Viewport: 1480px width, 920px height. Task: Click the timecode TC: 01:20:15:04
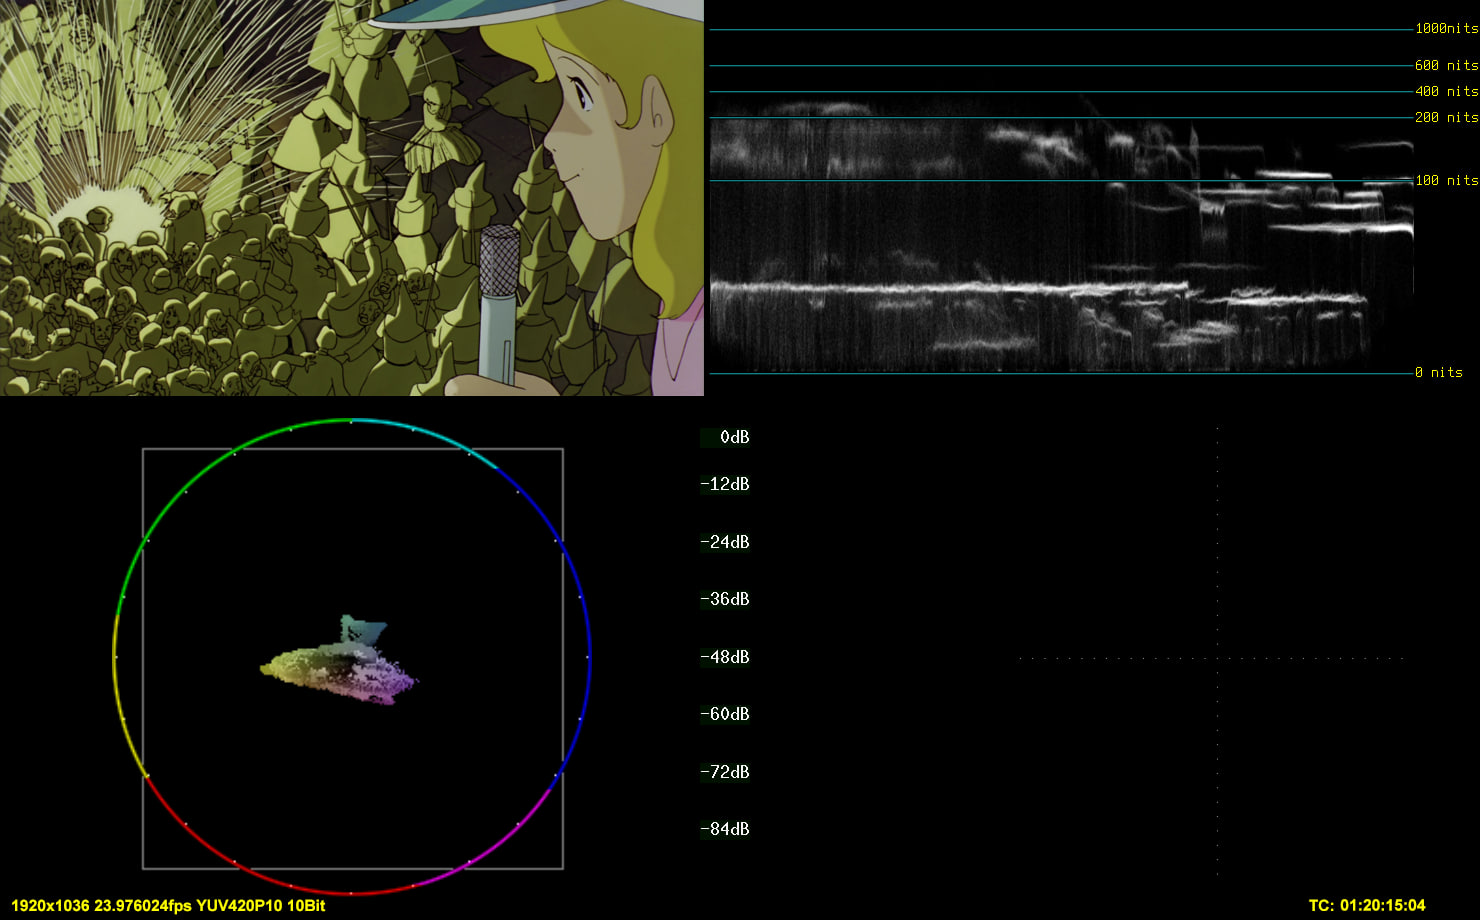tap(1367, 905)
